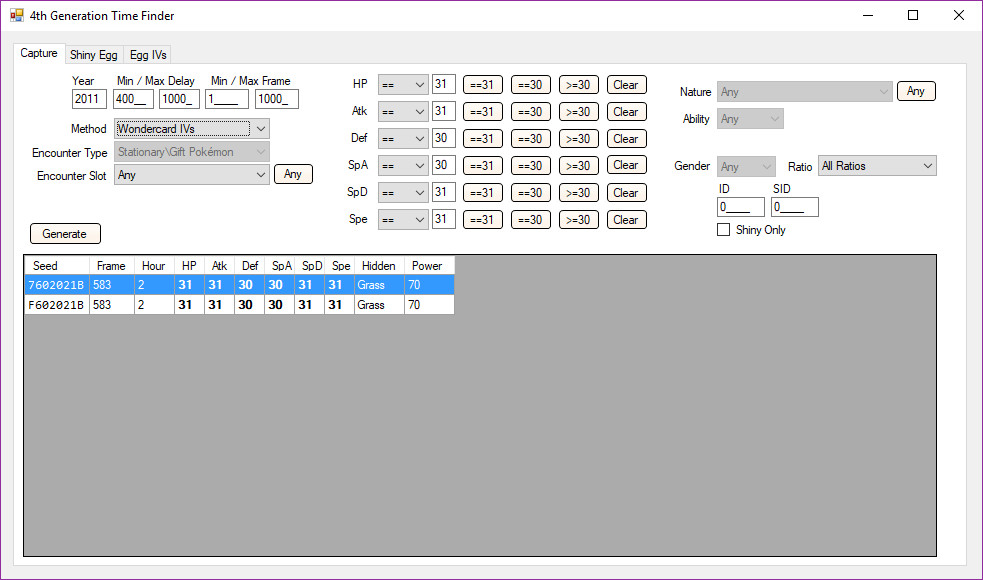Click the Generate button

point(65,233)
